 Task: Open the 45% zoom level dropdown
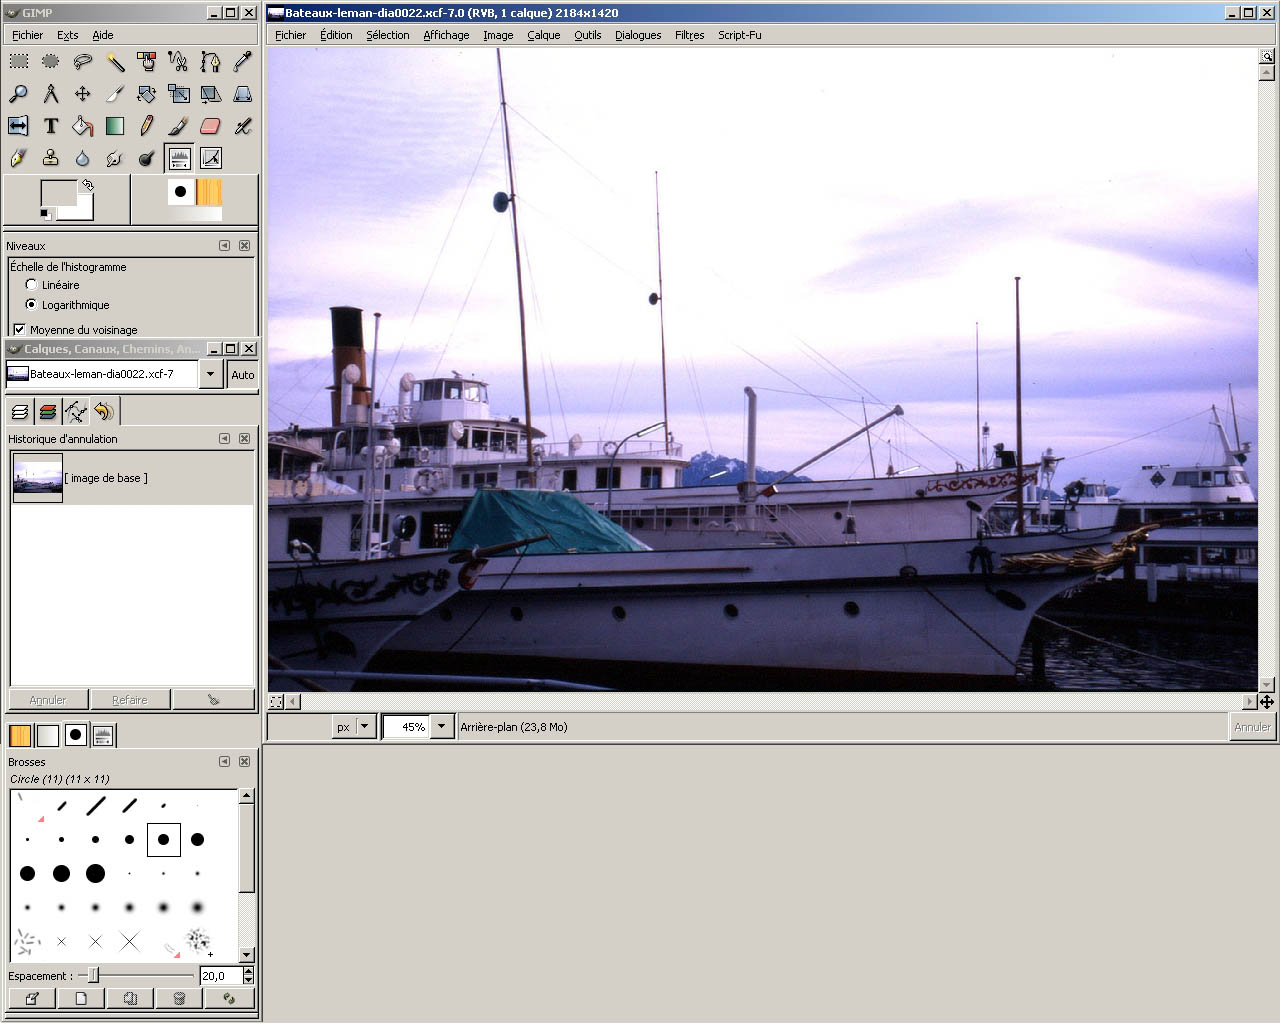click(443, 727)
